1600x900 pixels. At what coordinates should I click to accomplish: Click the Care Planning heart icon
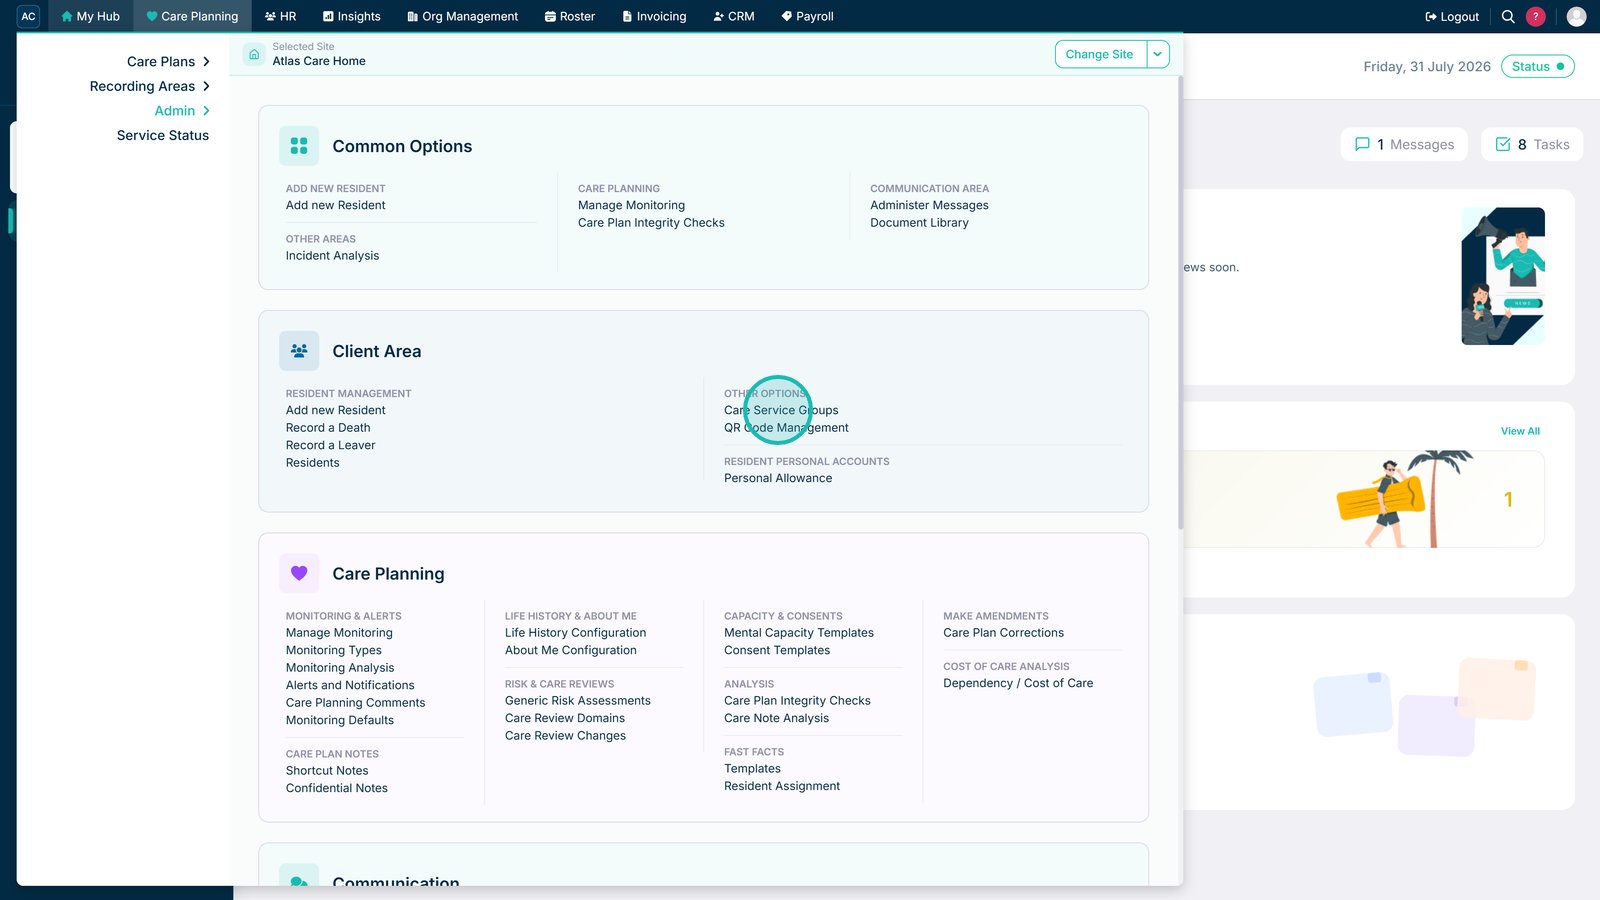(x=299, y=573)
